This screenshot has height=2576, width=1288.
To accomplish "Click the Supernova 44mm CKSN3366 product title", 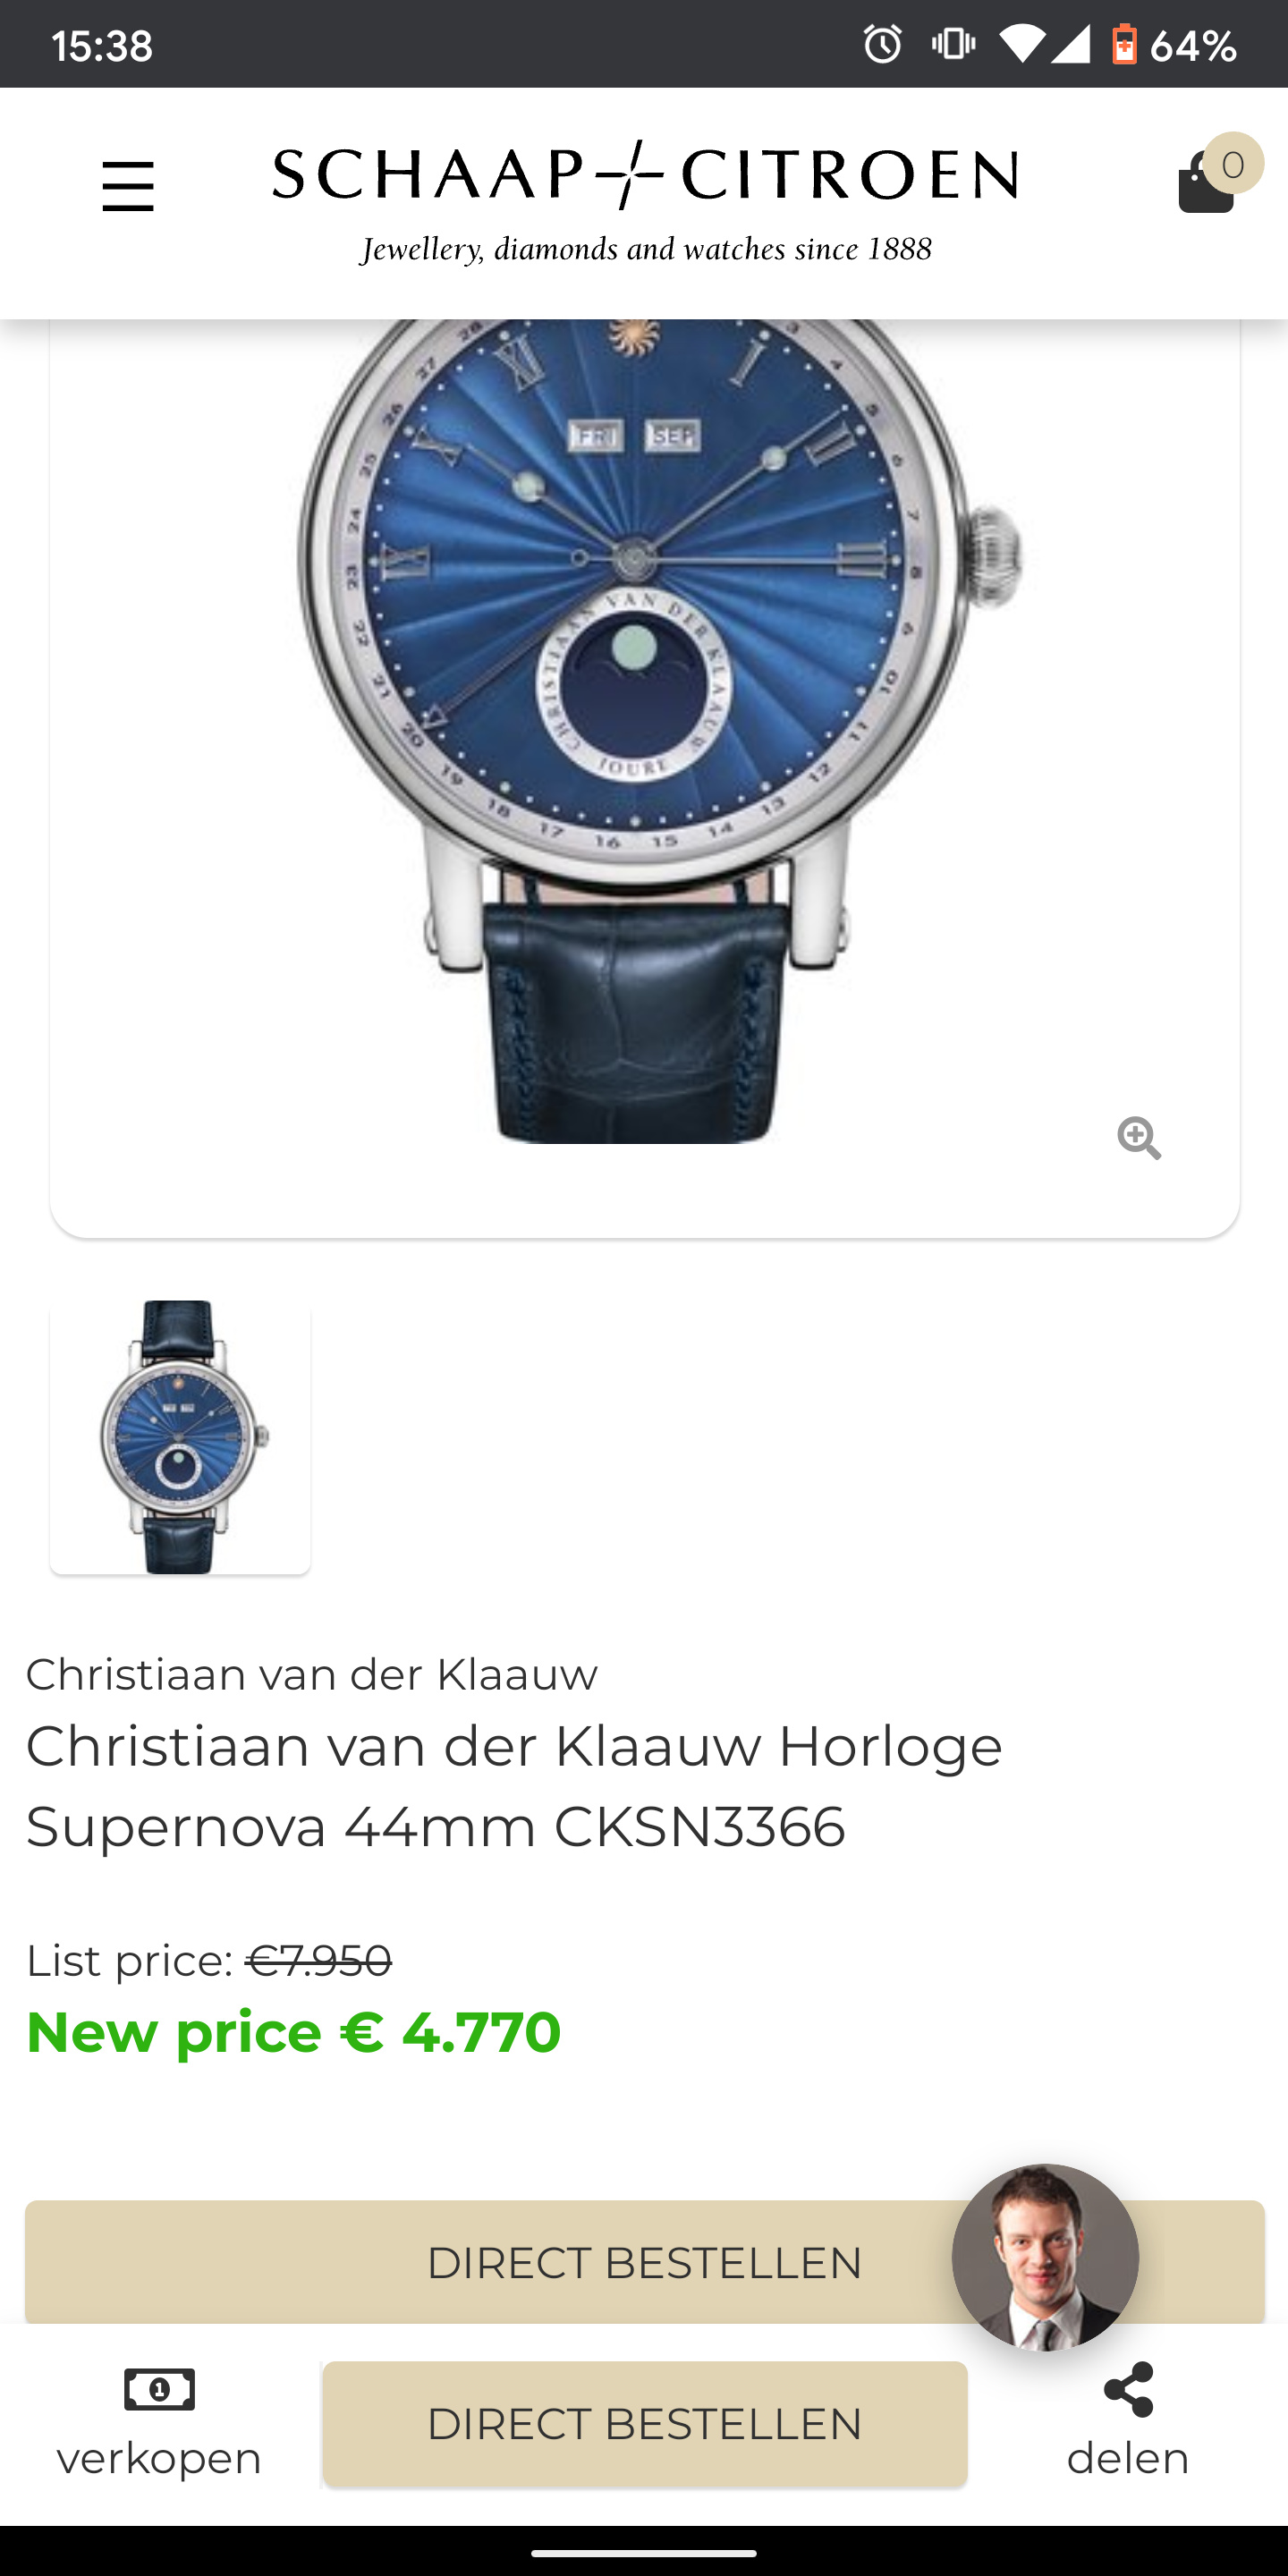I will click(514, 1786).
